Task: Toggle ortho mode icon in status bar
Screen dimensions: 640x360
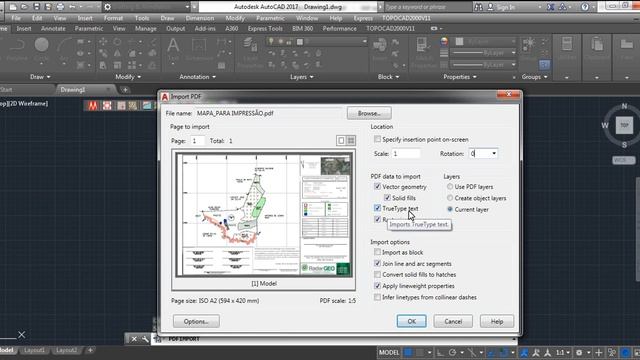Action: point(440,352)
